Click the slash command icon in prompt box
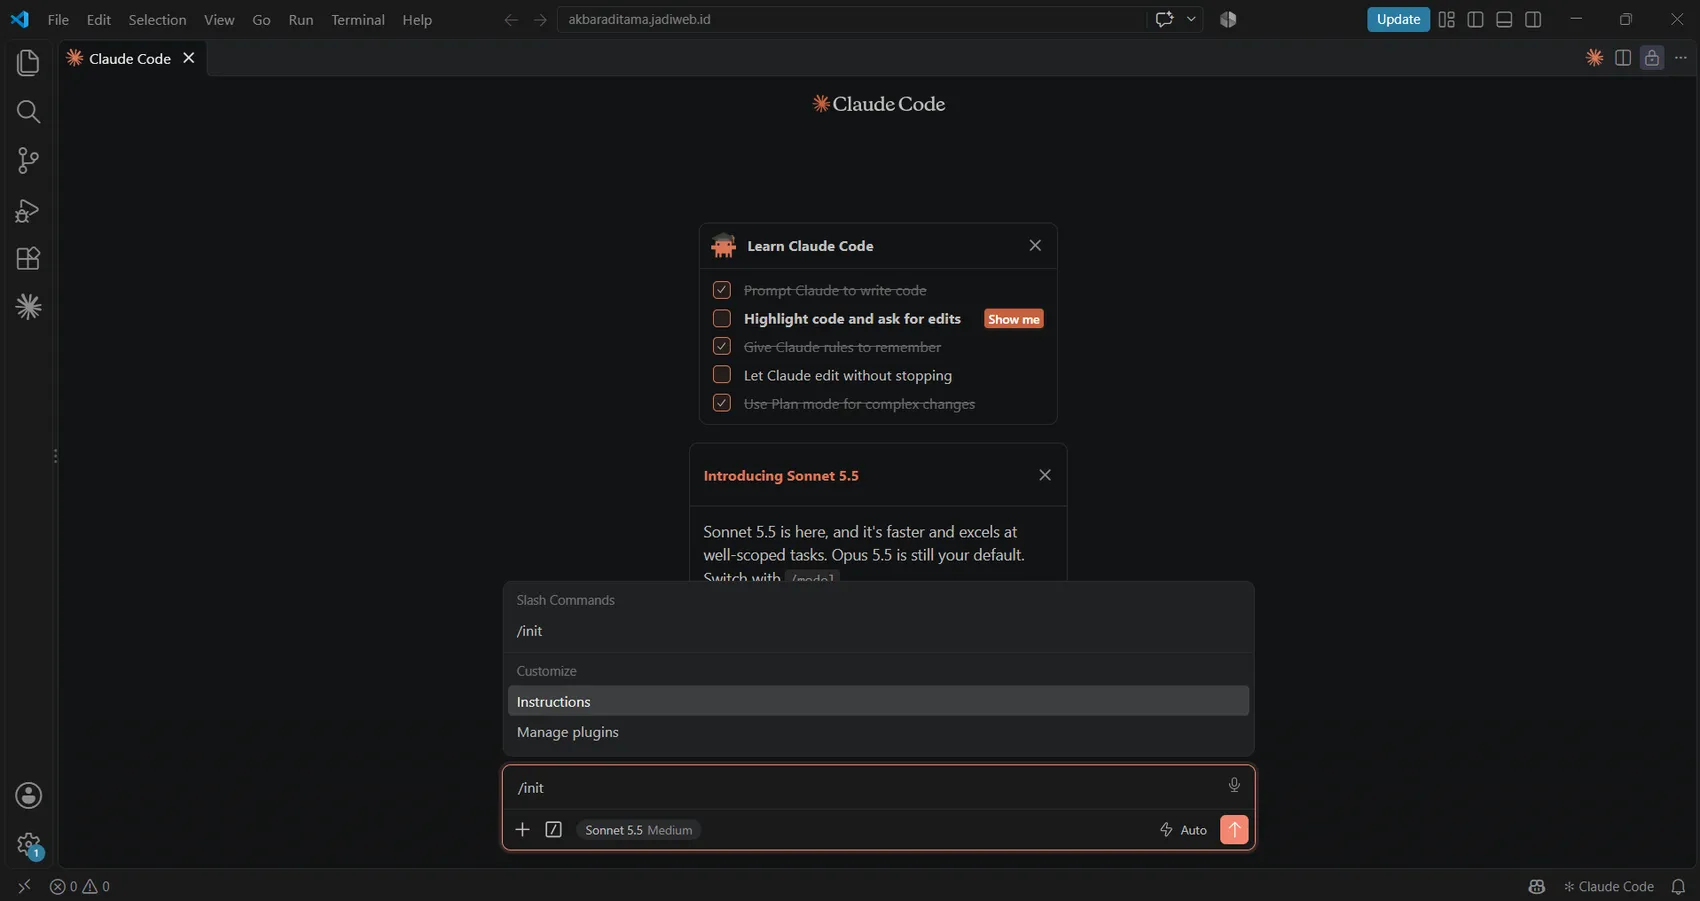Viewport: 1700px width, 901px height. (x=554, y=830)
